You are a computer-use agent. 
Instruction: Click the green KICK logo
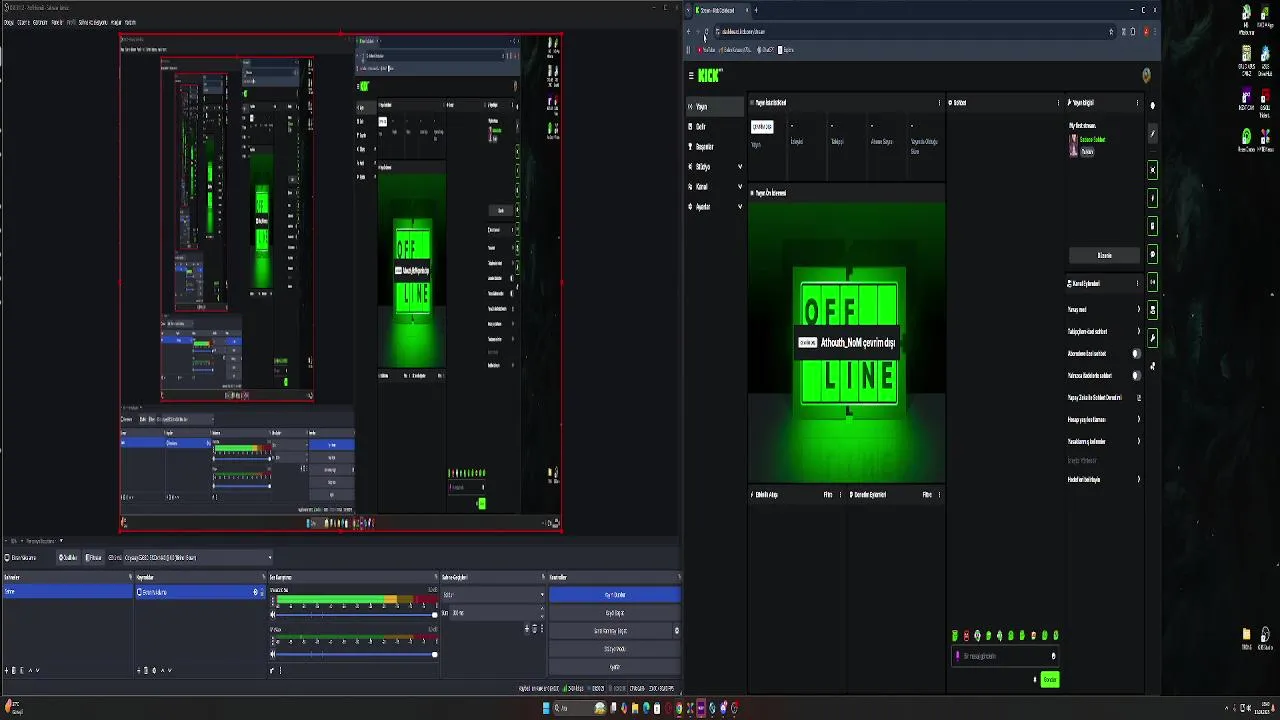click(x=709, y=75)
